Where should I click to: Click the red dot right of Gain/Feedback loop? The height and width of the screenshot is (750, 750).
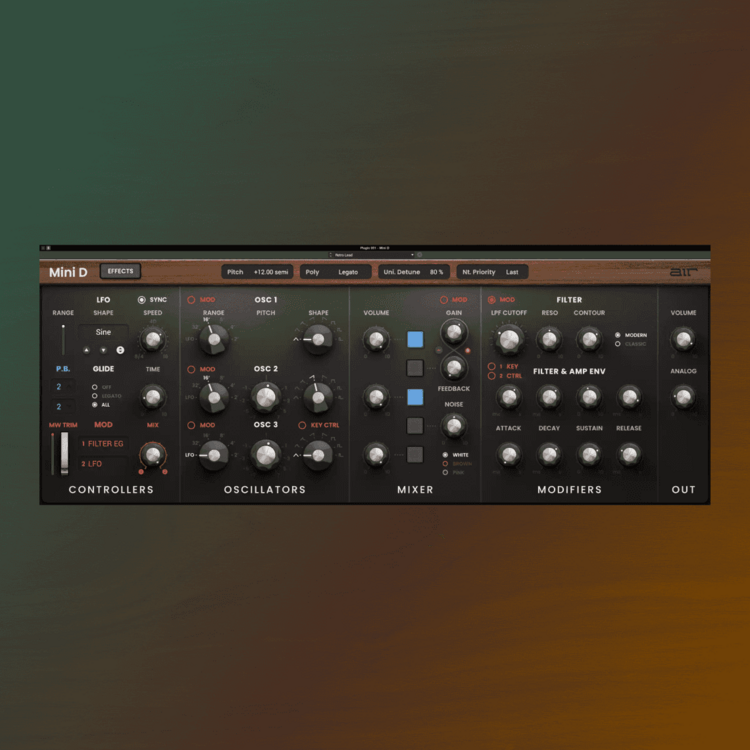click(x=468, y=351)
